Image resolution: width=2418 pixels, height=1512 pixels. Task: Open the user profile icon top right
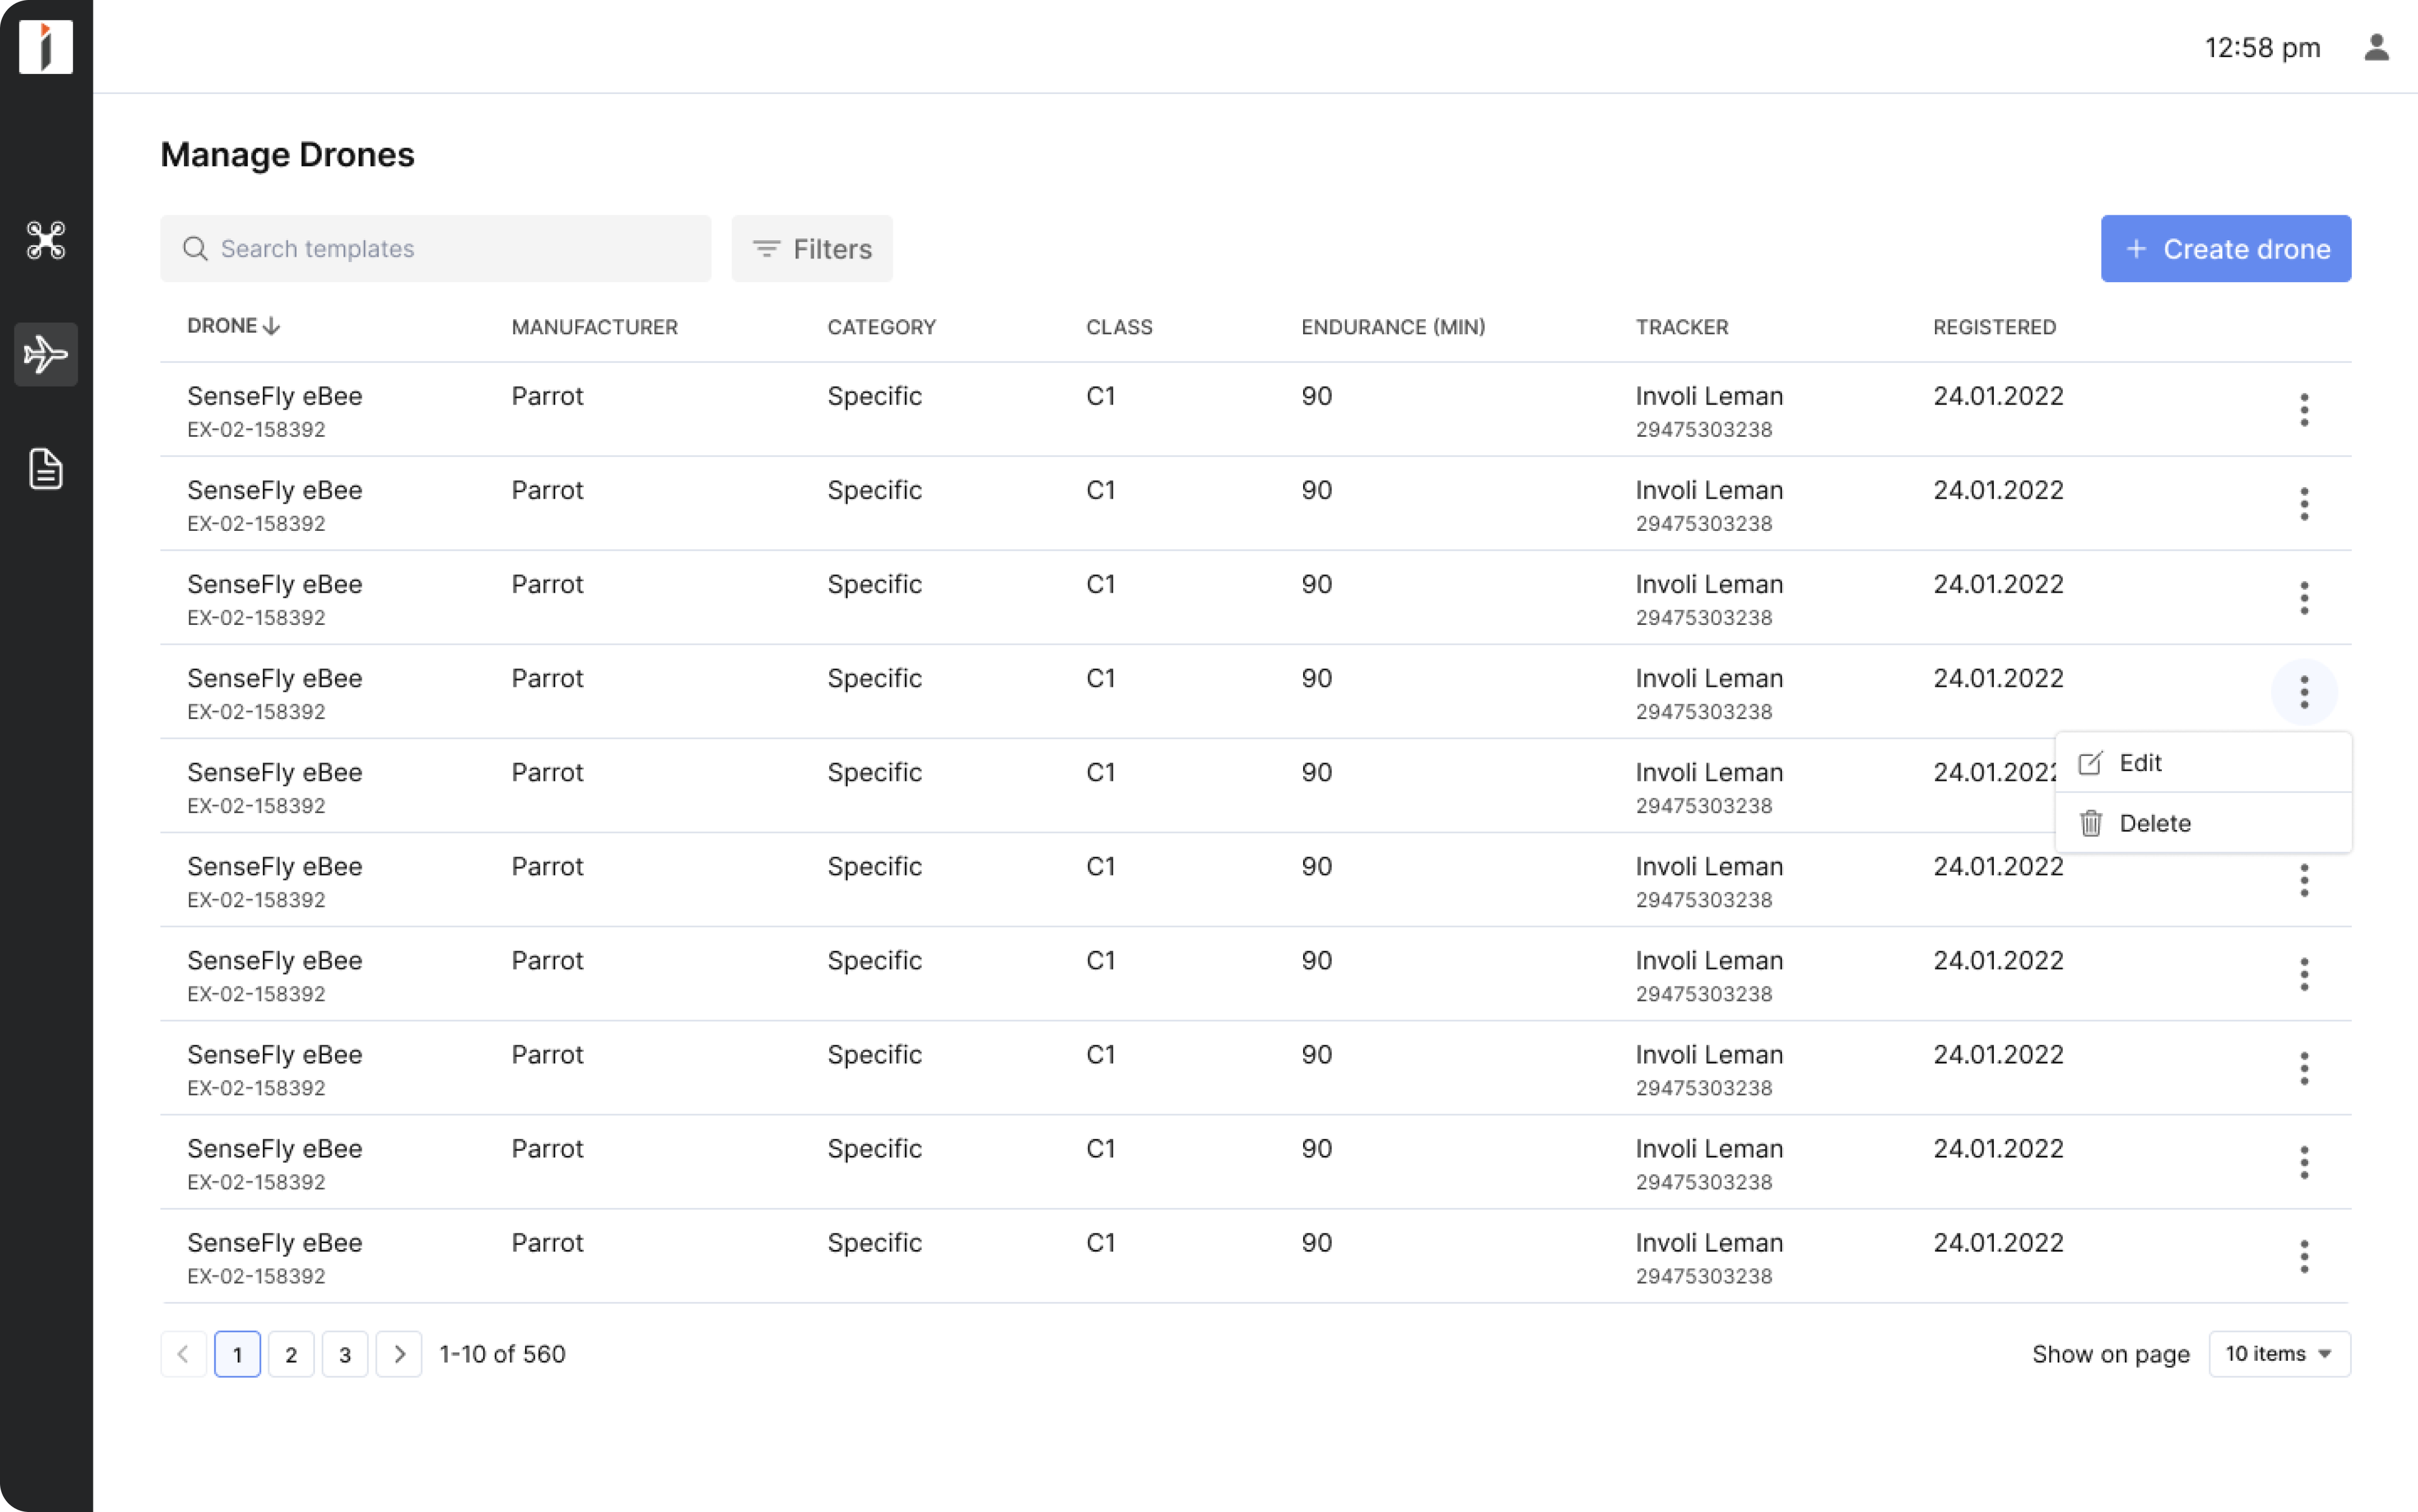click(x=2377, y=46)
